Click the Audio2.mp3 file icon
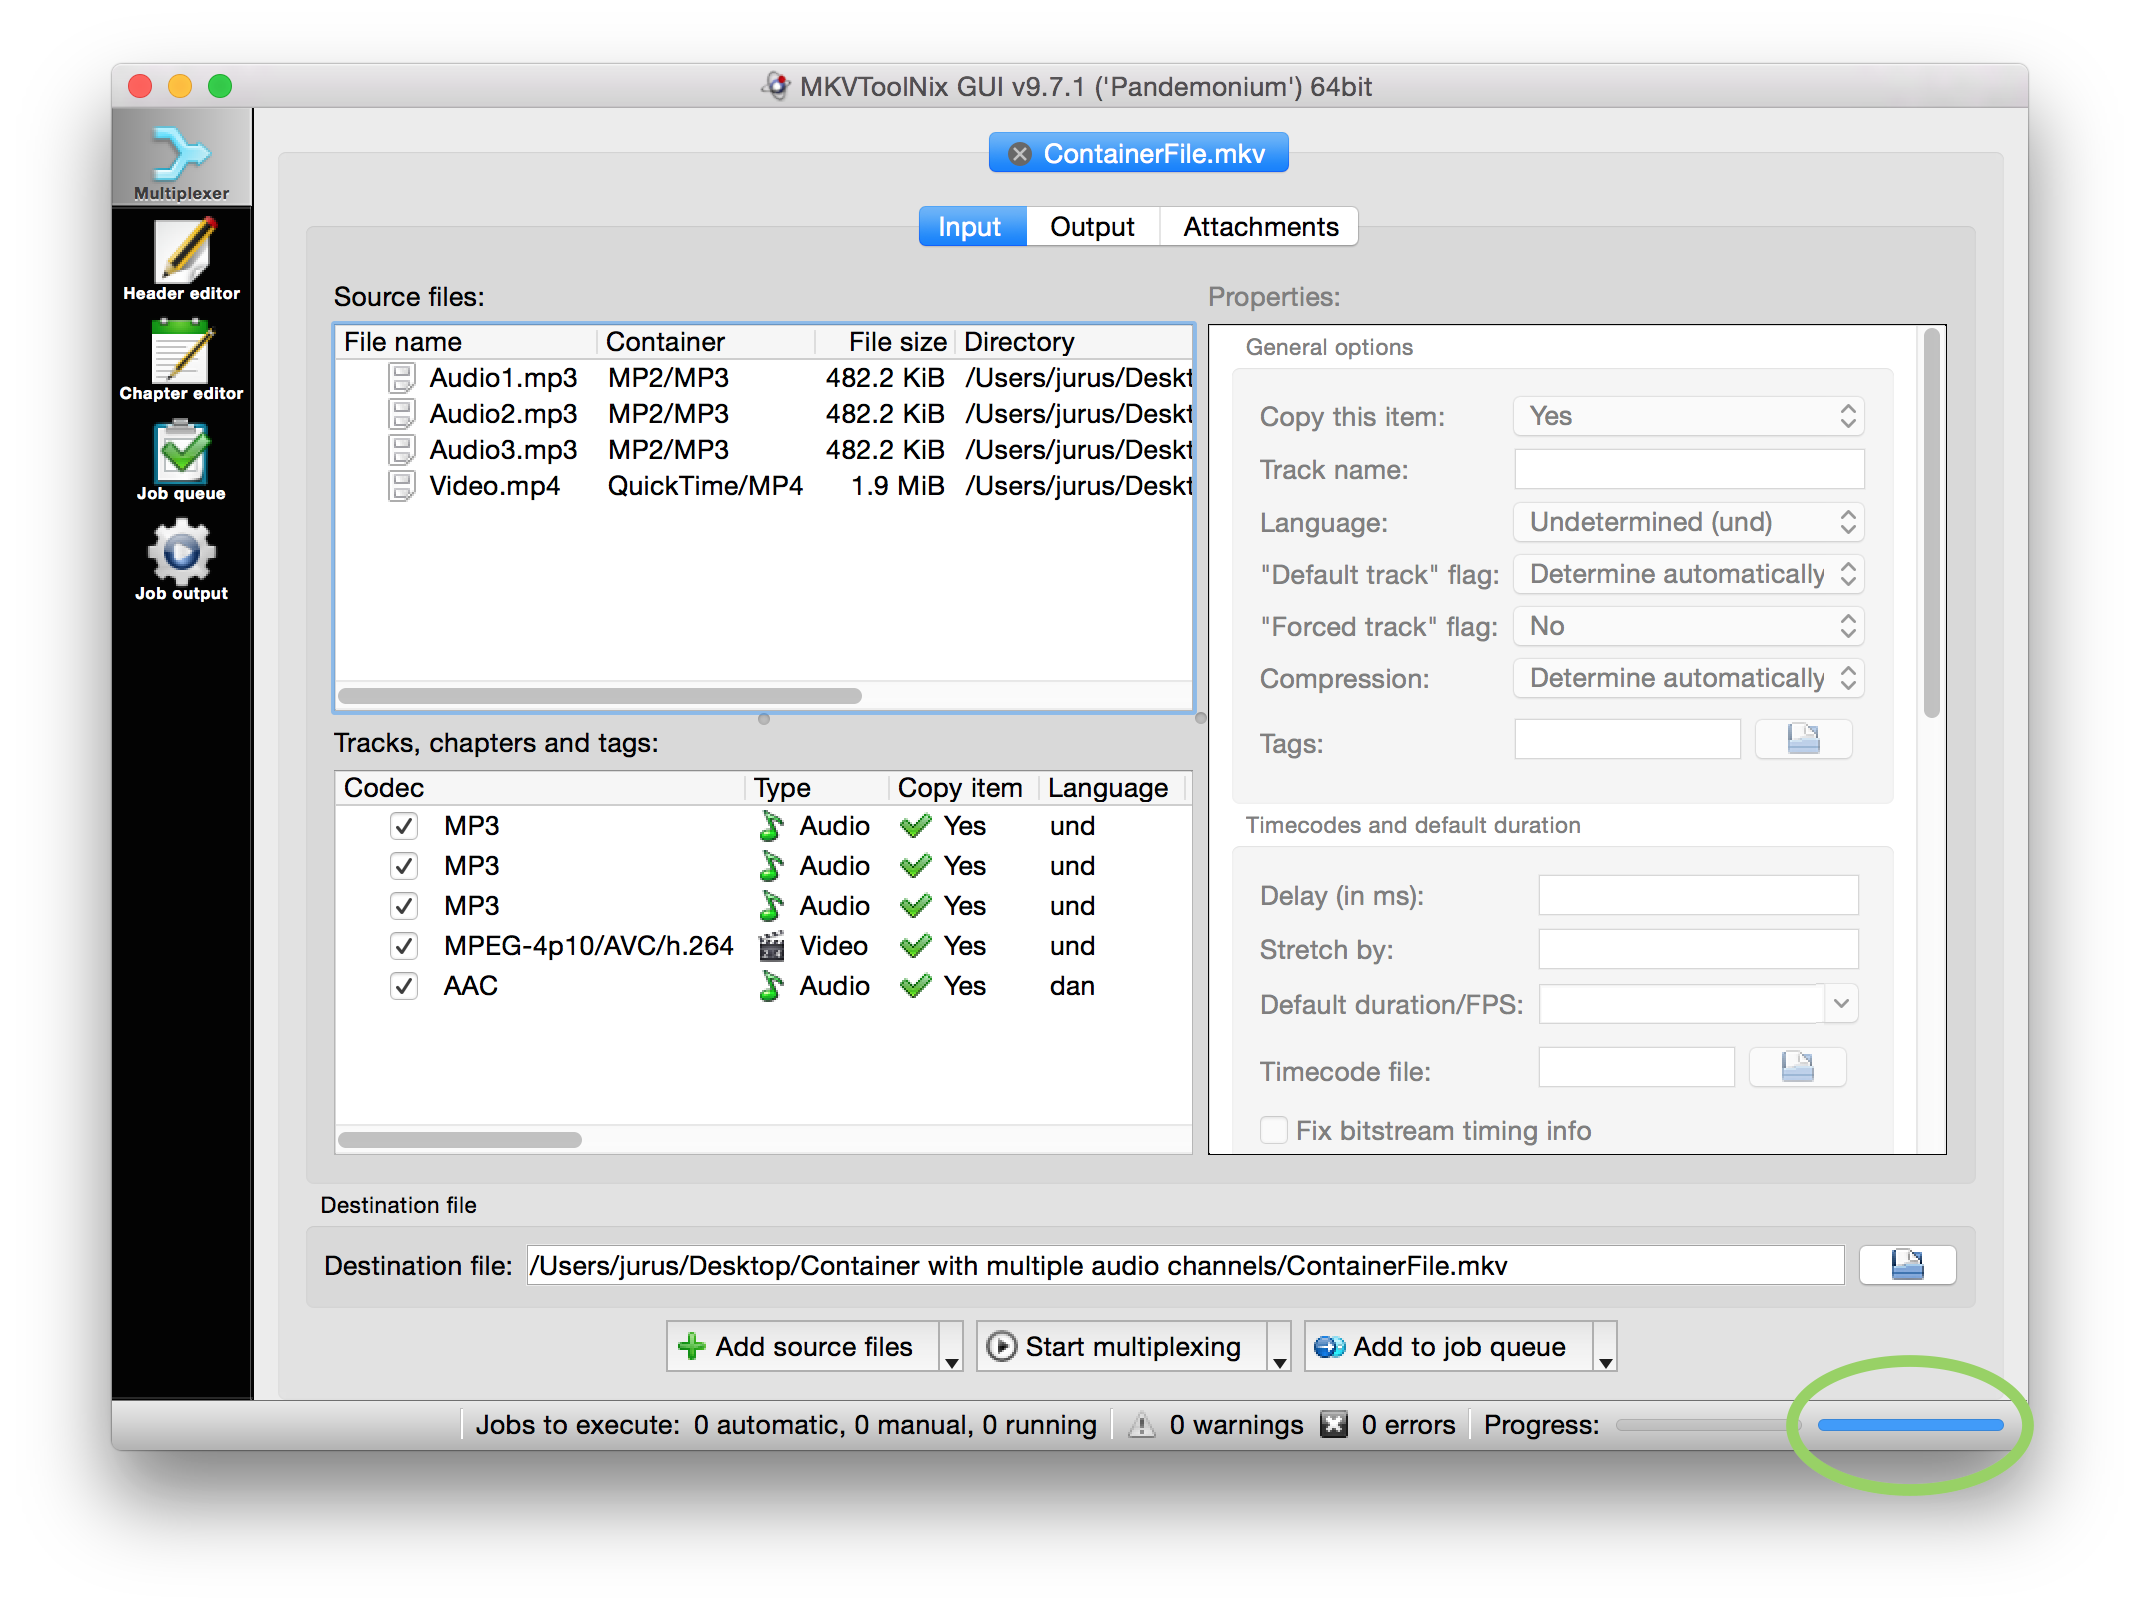 [402, 414]
